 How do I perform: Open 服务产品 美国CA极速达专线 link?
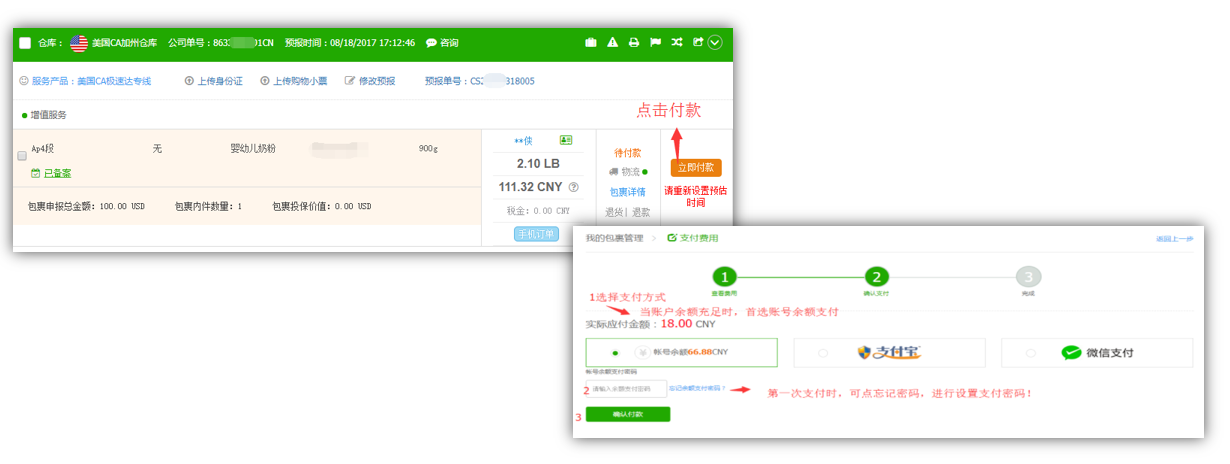85,81
